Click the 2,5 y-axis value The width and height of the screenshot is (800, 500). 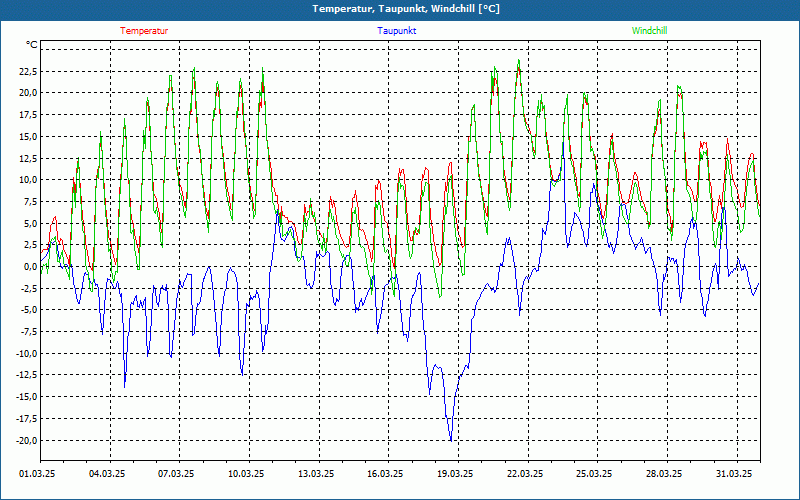pyautogui.click(x=30, y=245)
